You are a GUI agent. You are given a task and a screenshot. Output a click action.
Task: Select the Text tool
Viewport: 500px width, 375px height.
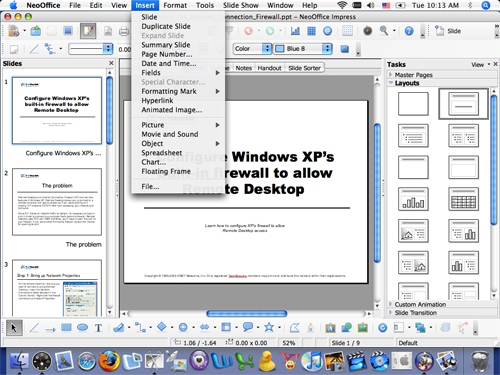[98, 328]
